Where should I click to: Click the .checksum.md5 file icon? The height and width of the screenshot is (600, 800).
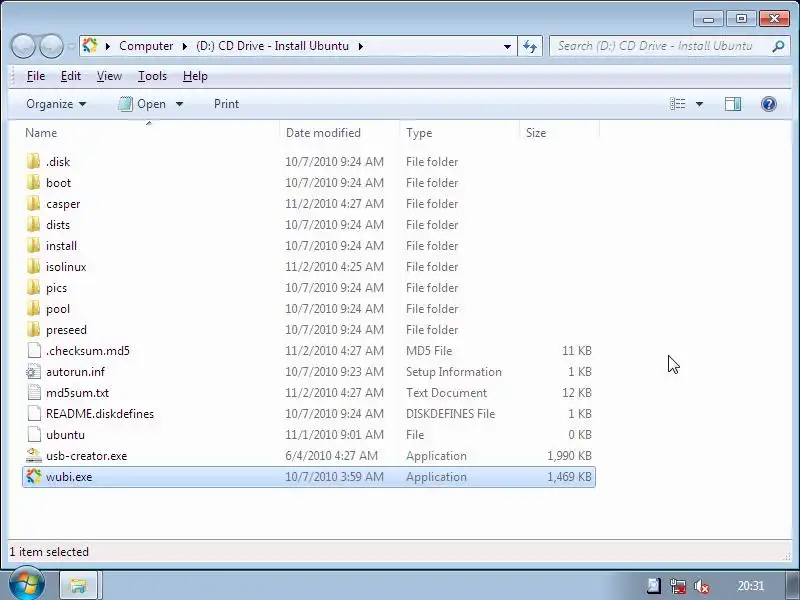click(x=34, y=351)
